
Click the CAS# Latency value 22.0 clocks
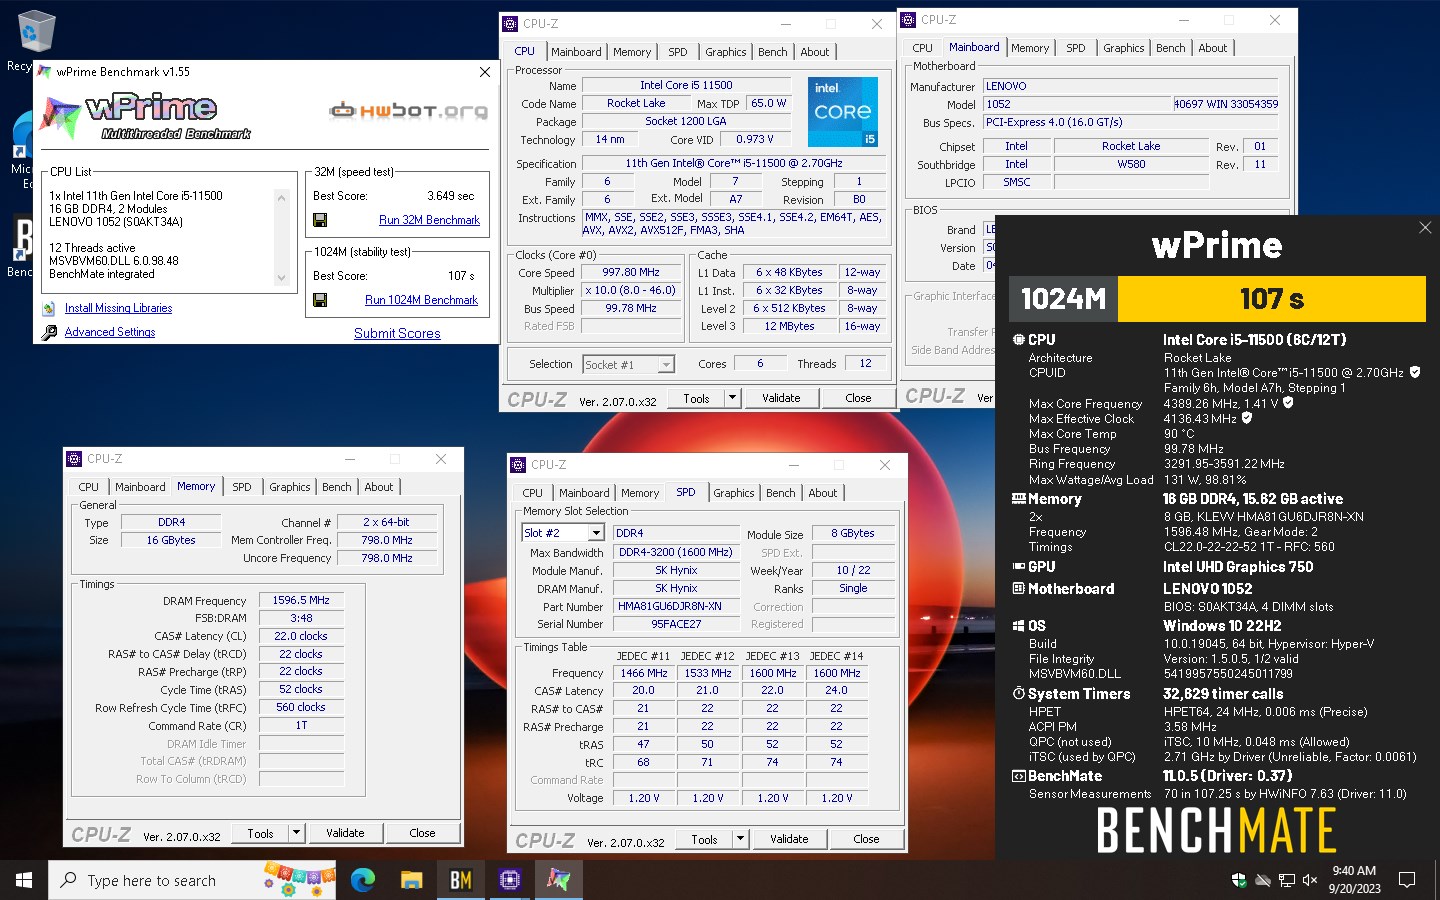tap(301, 636)
